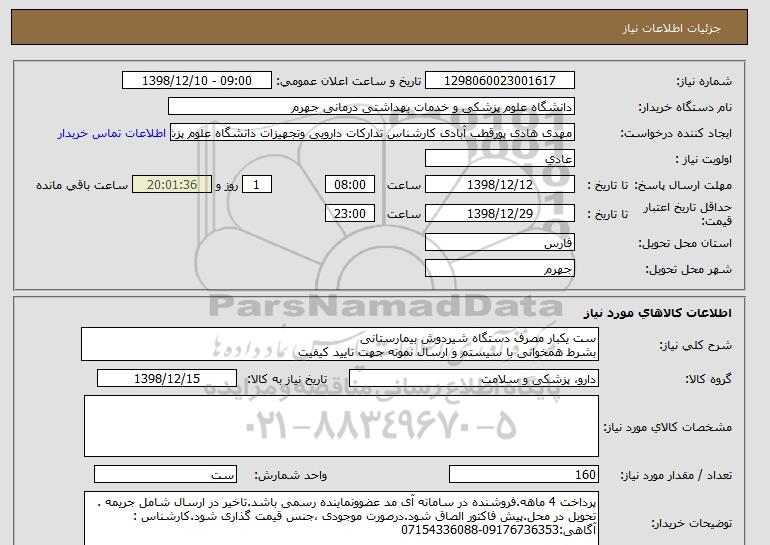This screenshot has width=770, height=545.
Task: Click the request creator field مهدی هادی پورقطب آبادی
Action: pos(372,133)
